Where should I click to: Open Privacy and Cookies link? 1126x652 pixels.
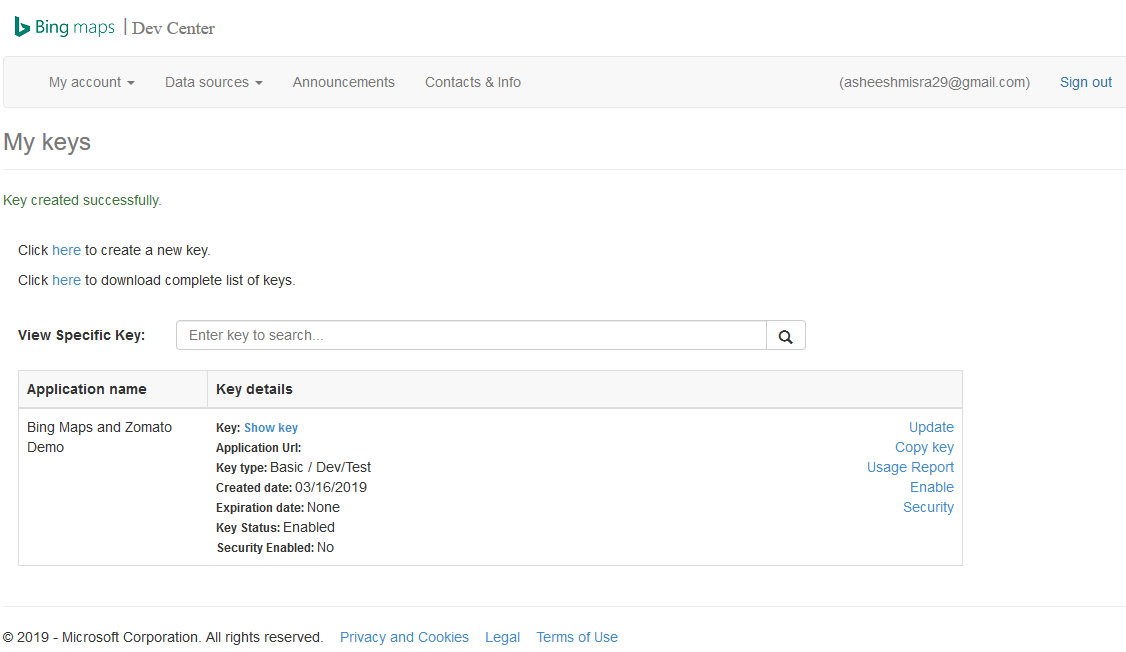404,637
